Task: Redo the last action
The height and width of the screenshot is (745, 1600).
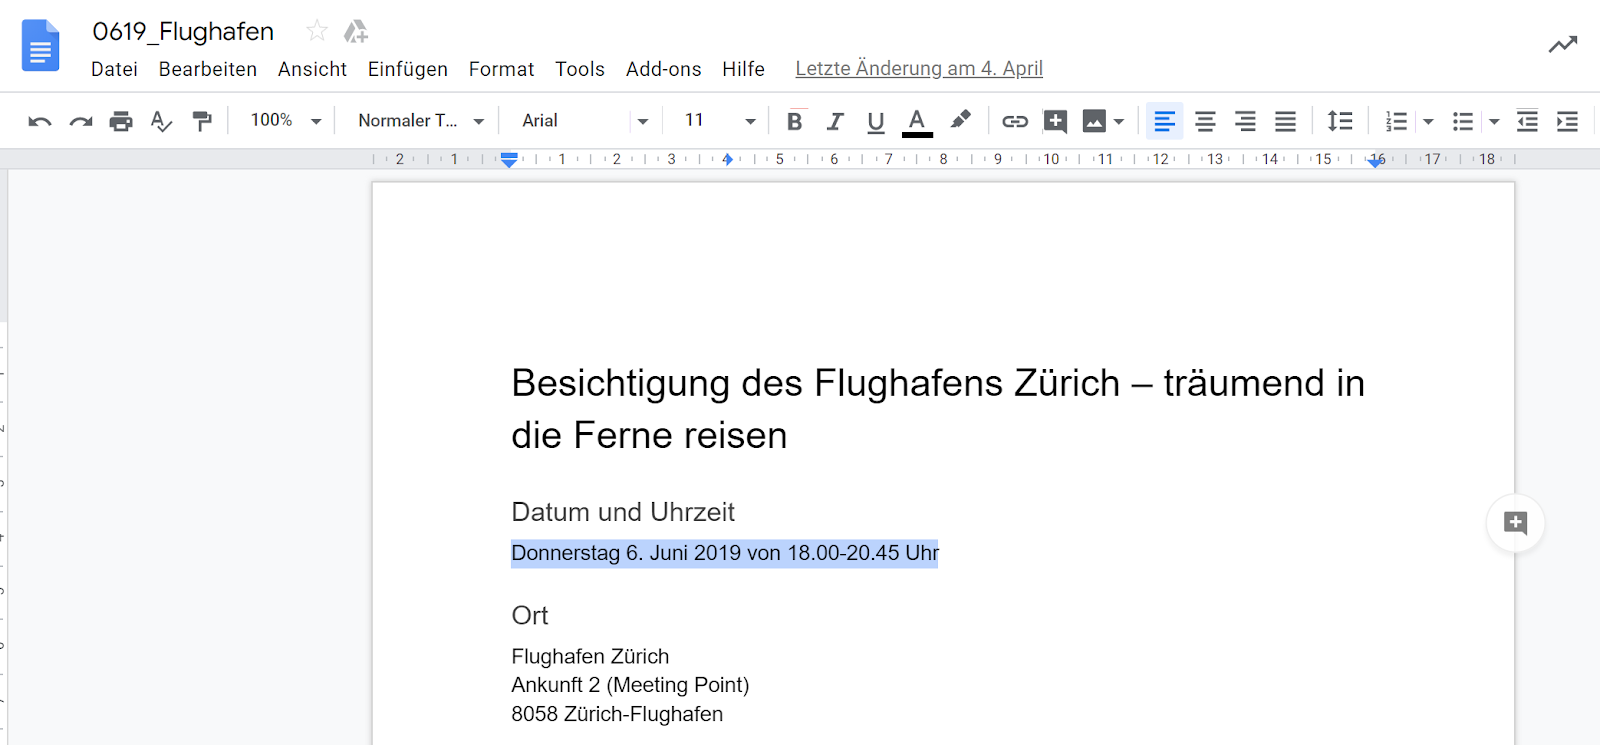Action: 80,121
